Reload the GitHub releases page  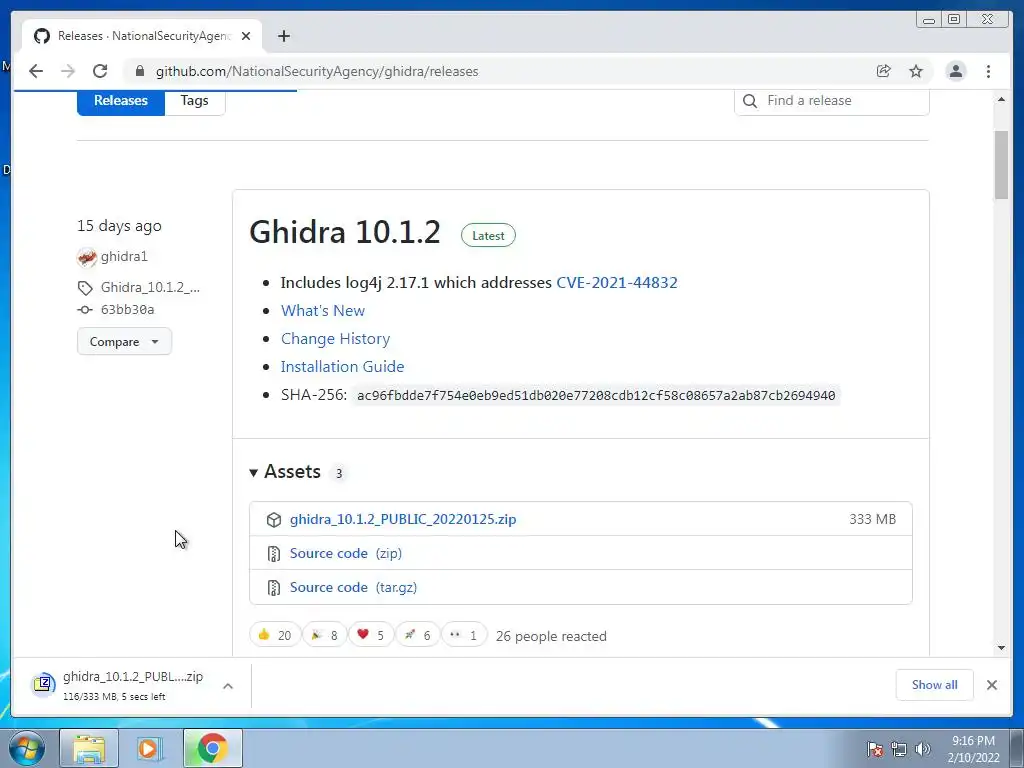tap(100, 71)
